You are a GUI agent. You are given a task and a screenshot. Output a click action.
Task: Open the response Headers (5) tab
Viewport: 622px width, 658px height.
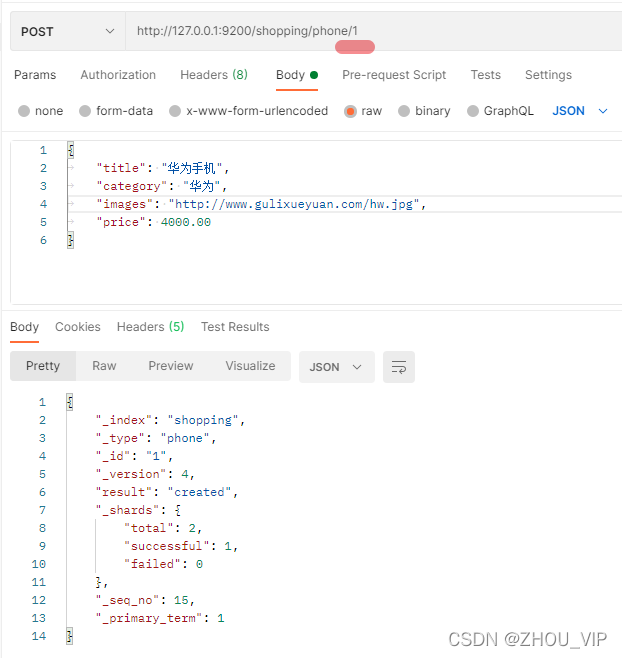tap(150, 326)
